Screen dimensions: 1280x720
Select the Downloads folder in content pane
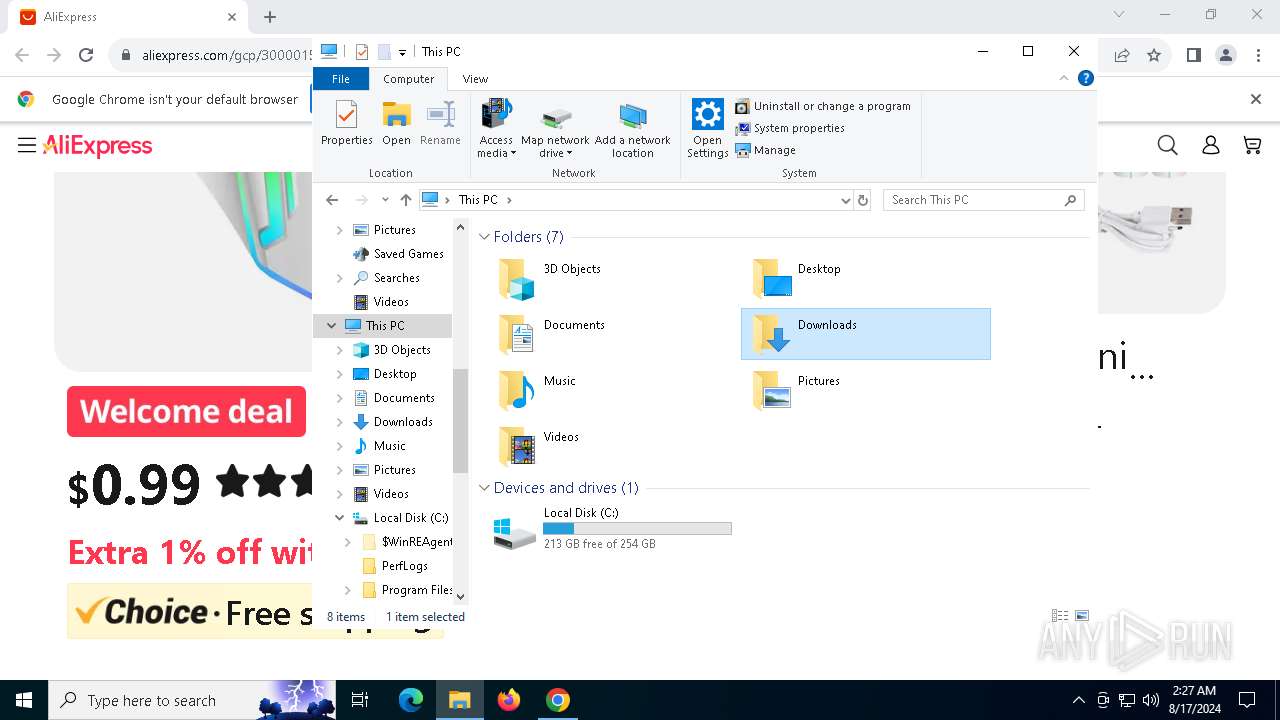pyautogui.click(x=866, y=334)
